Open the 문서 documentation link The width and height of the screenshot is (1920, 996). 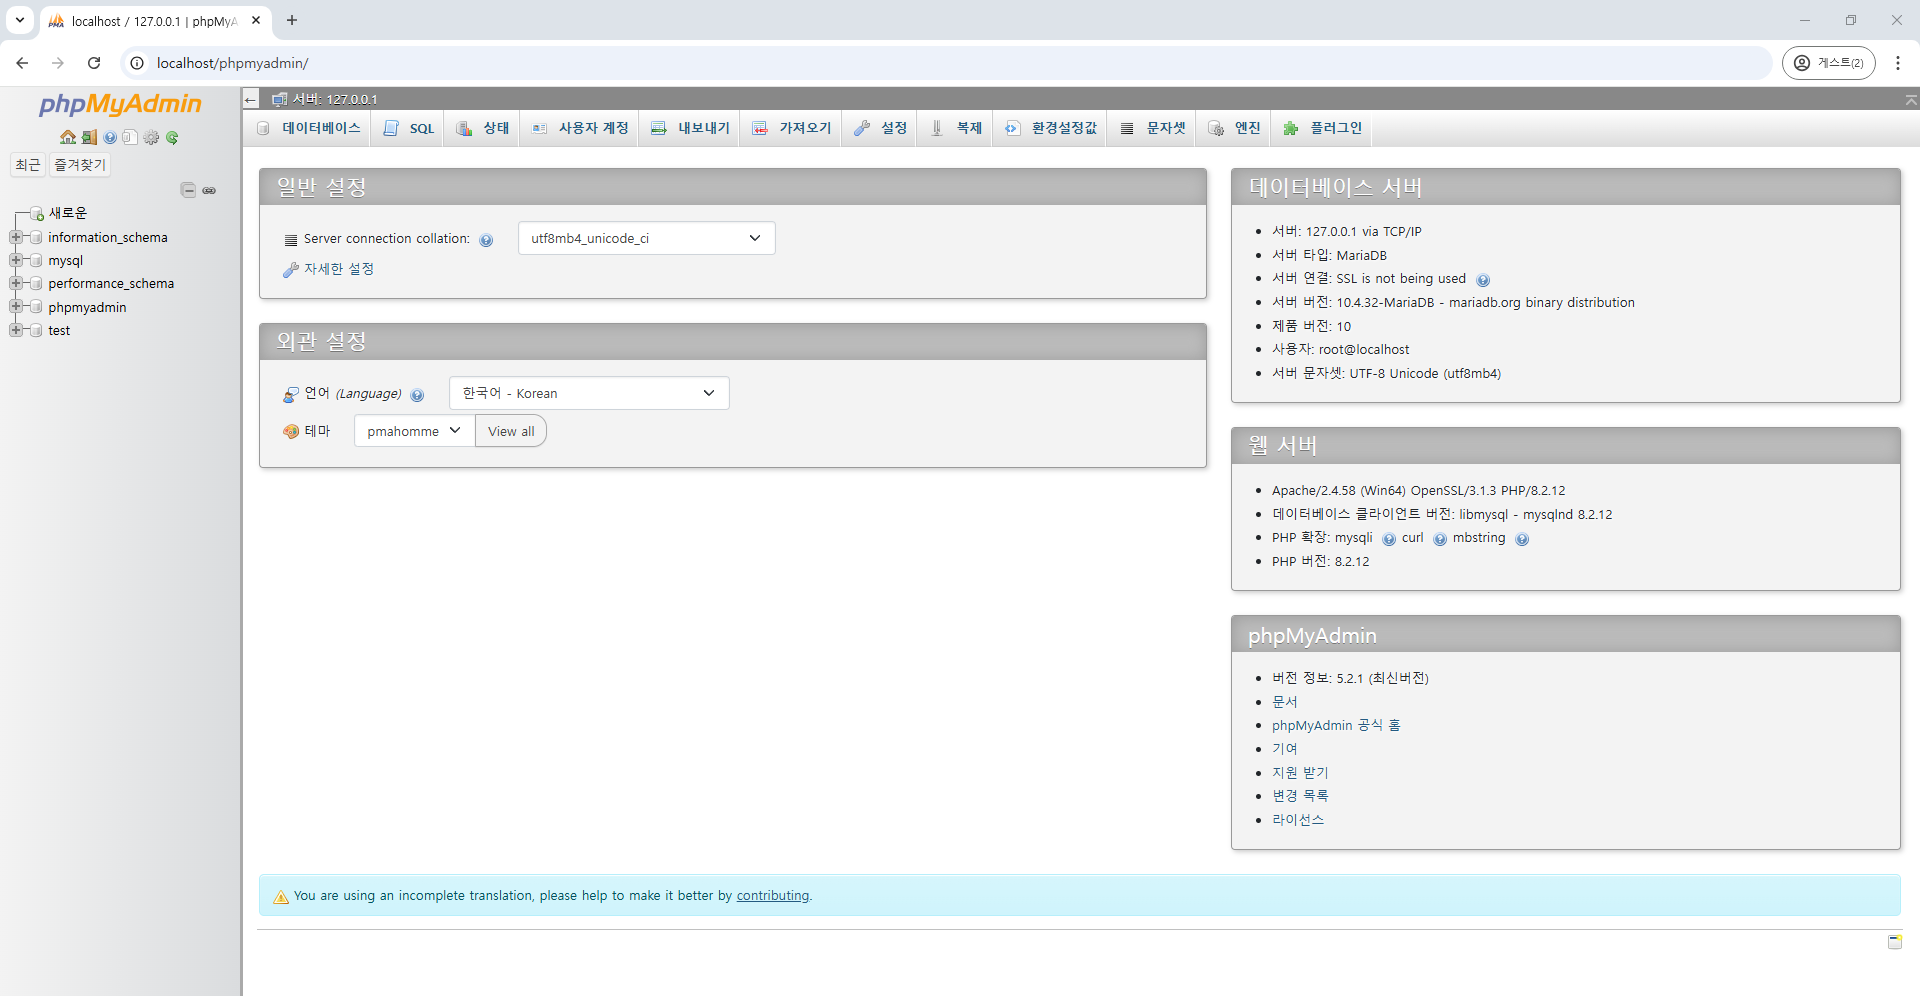pyautogui.click(x=1285, y=702)
